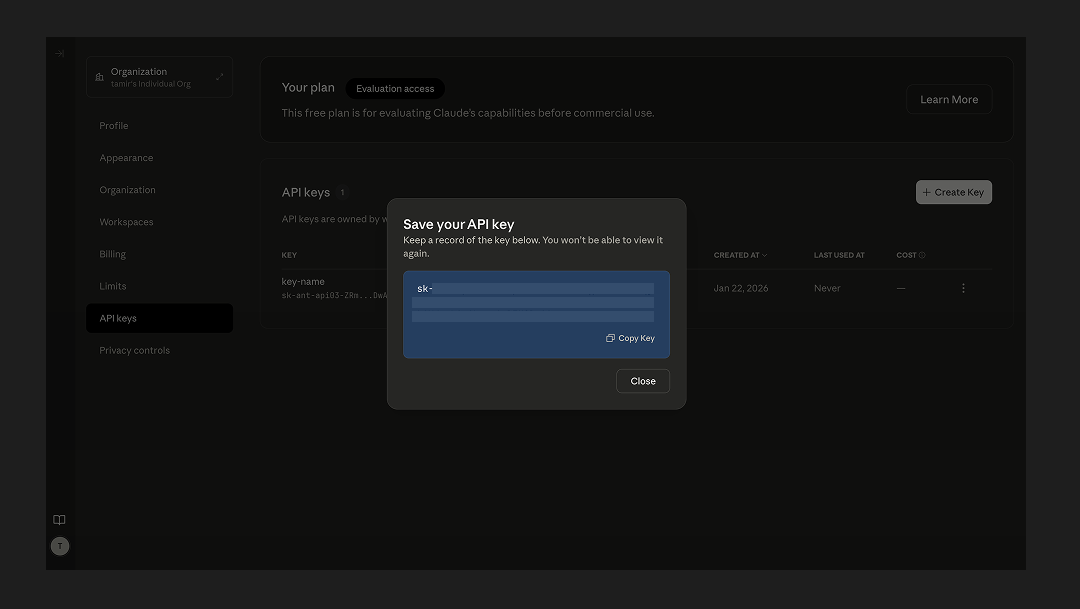Open the Billing page
1080x609 pixels.
[112, 254]
